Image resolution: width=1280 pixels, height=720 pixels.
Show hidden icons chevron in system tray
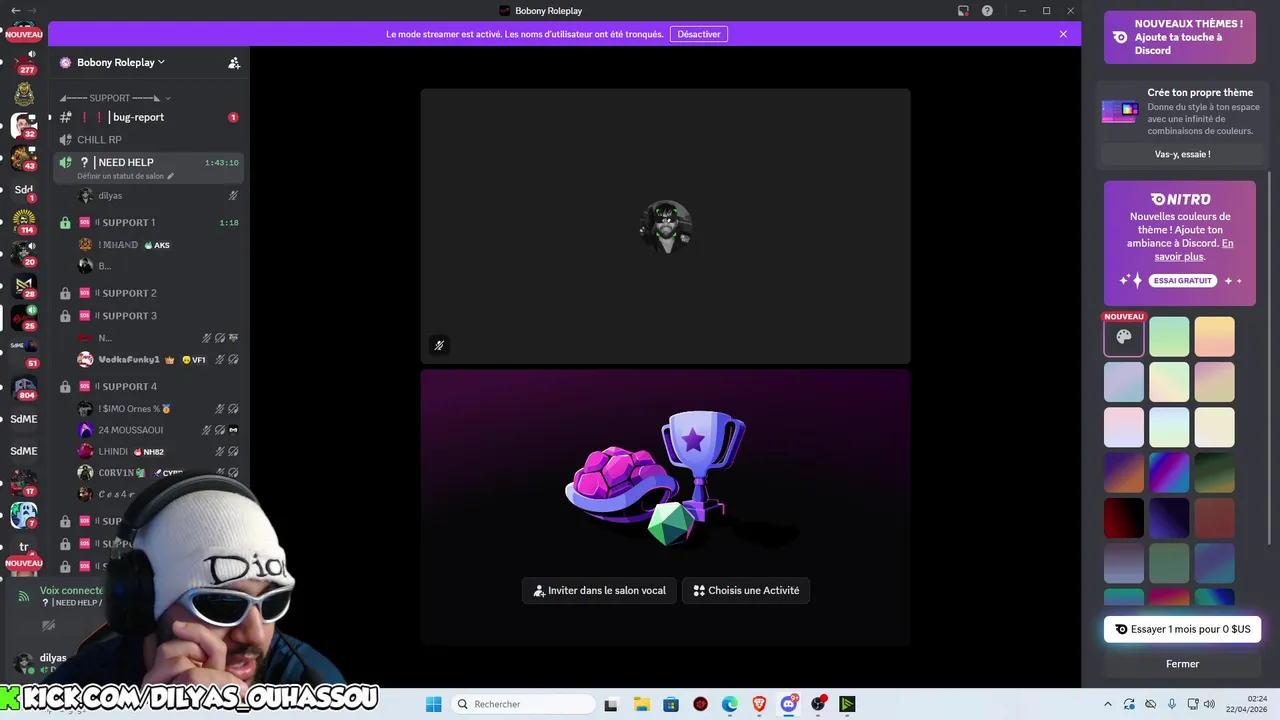[x=1107, y=704]
